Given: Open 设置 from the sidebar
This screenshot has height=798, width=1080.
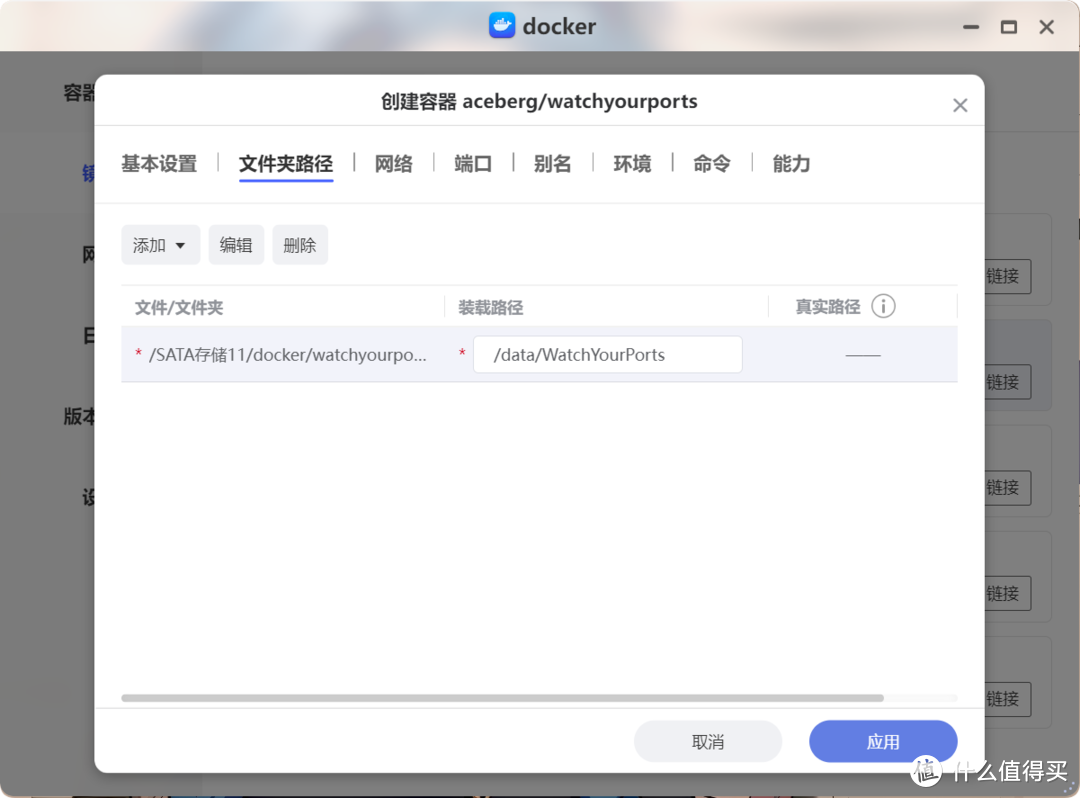Looking at the screenshot, I should coord(90,497).
